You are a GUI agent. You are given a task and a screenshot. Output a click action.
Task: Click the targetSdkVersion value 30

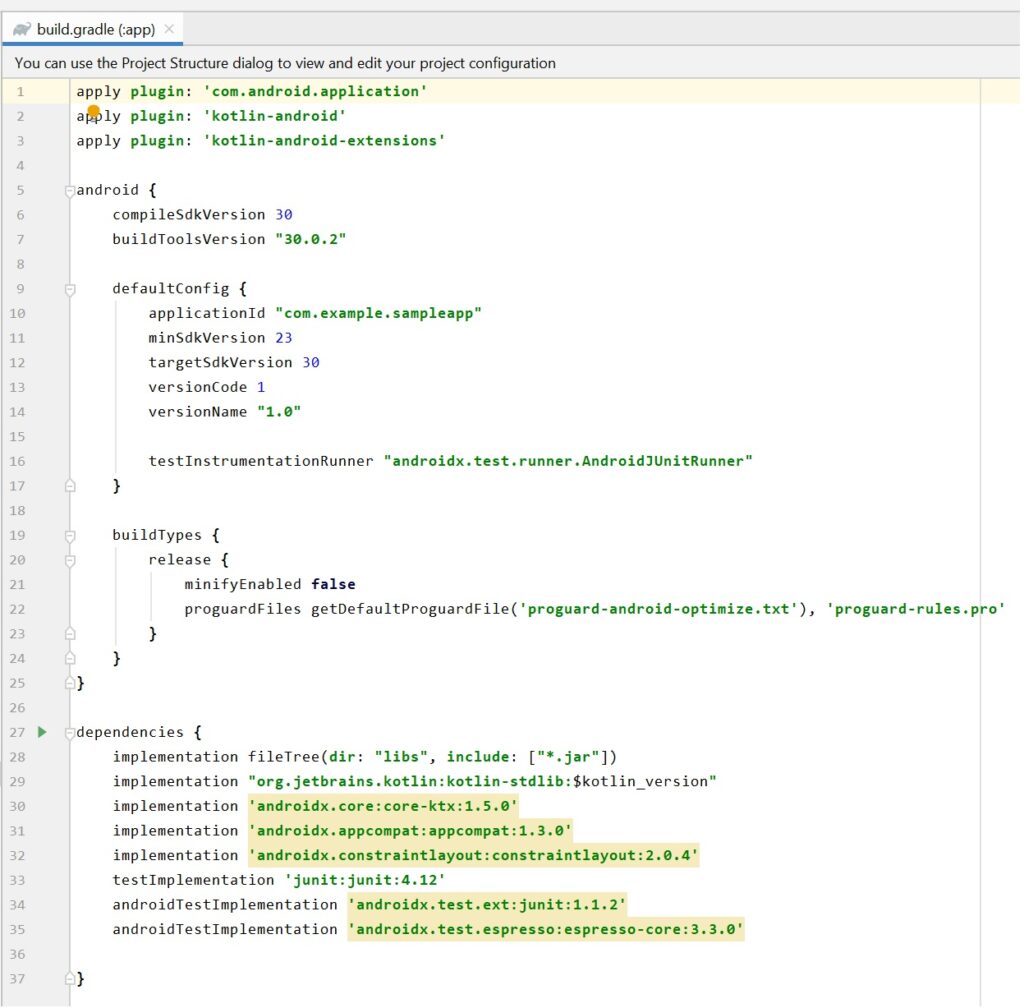pyautogui.click(x=310, y=363)
